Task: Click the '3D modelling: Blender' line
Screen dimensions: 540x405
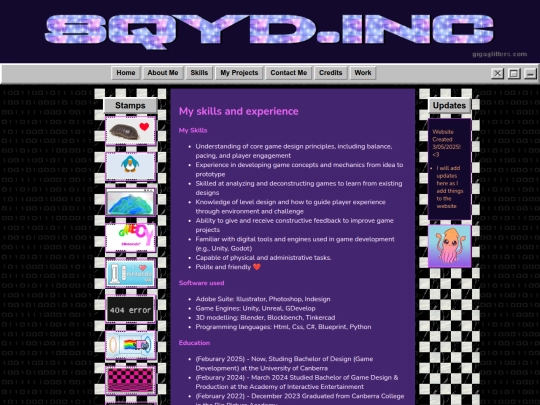Action: tap(265, 318)
